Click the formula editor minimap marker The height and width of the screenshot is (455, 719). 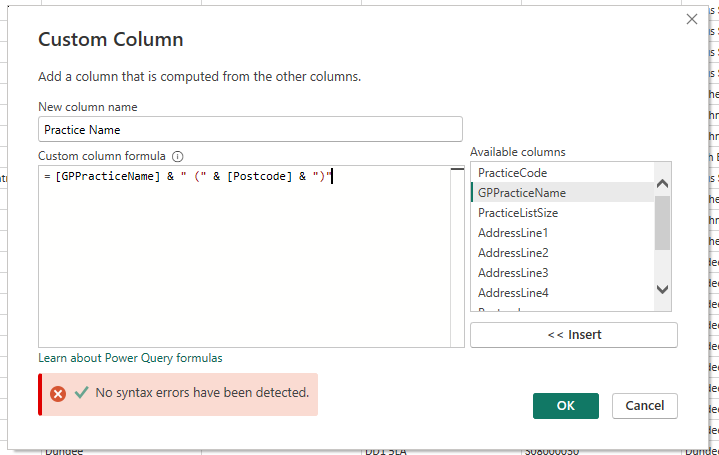point(457,169)
